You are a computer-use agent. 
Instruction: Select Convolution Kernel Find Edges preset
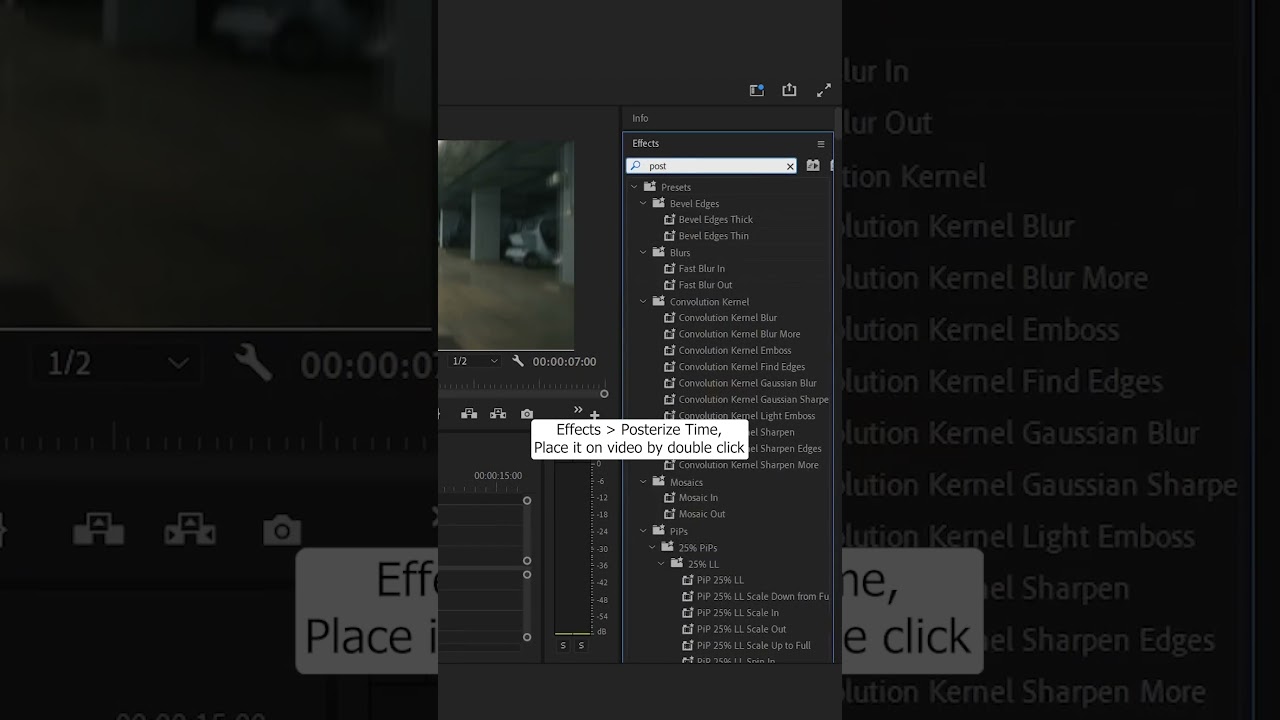pos(741,367)
